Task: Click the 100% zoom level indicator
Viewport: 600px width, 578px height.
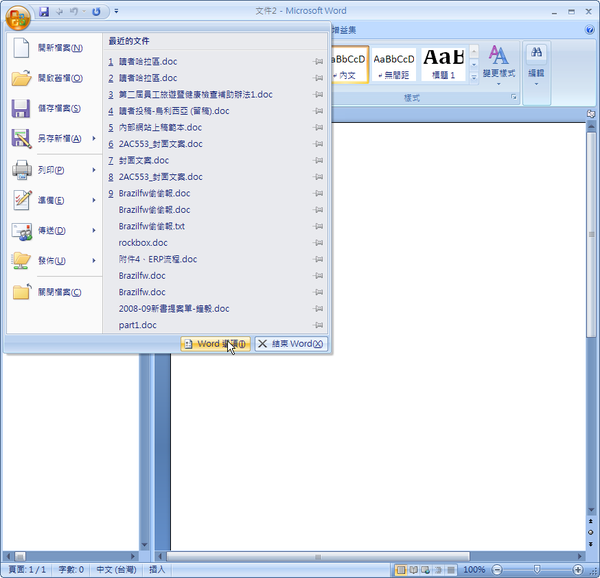Action: [474, 570]
